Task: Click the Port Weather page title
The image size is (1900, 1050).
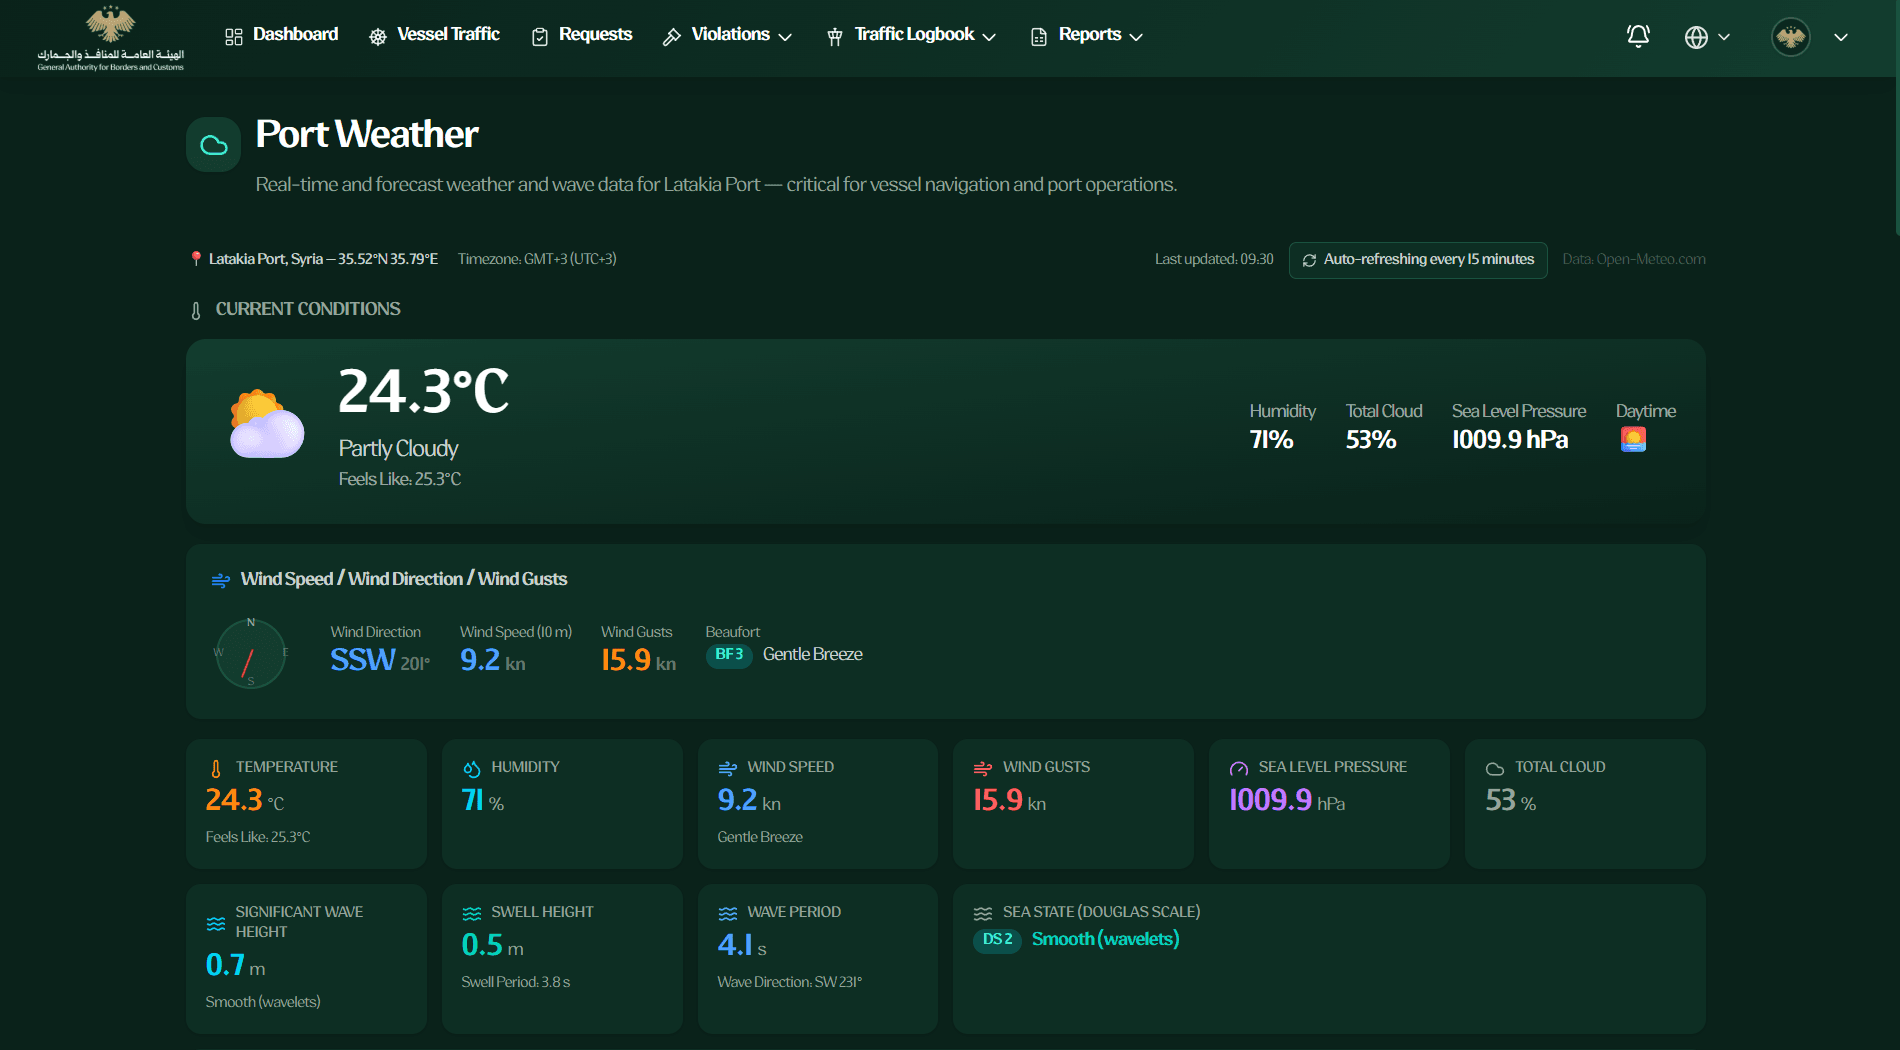Action: click(x=367, y=135)
